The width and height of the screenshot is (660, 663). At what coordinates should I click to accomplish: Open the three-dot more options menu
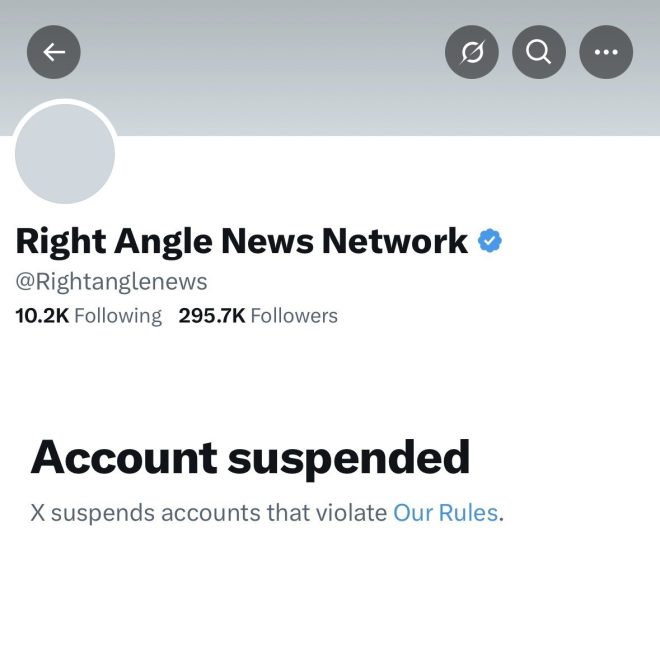click(x=607, y=52)
